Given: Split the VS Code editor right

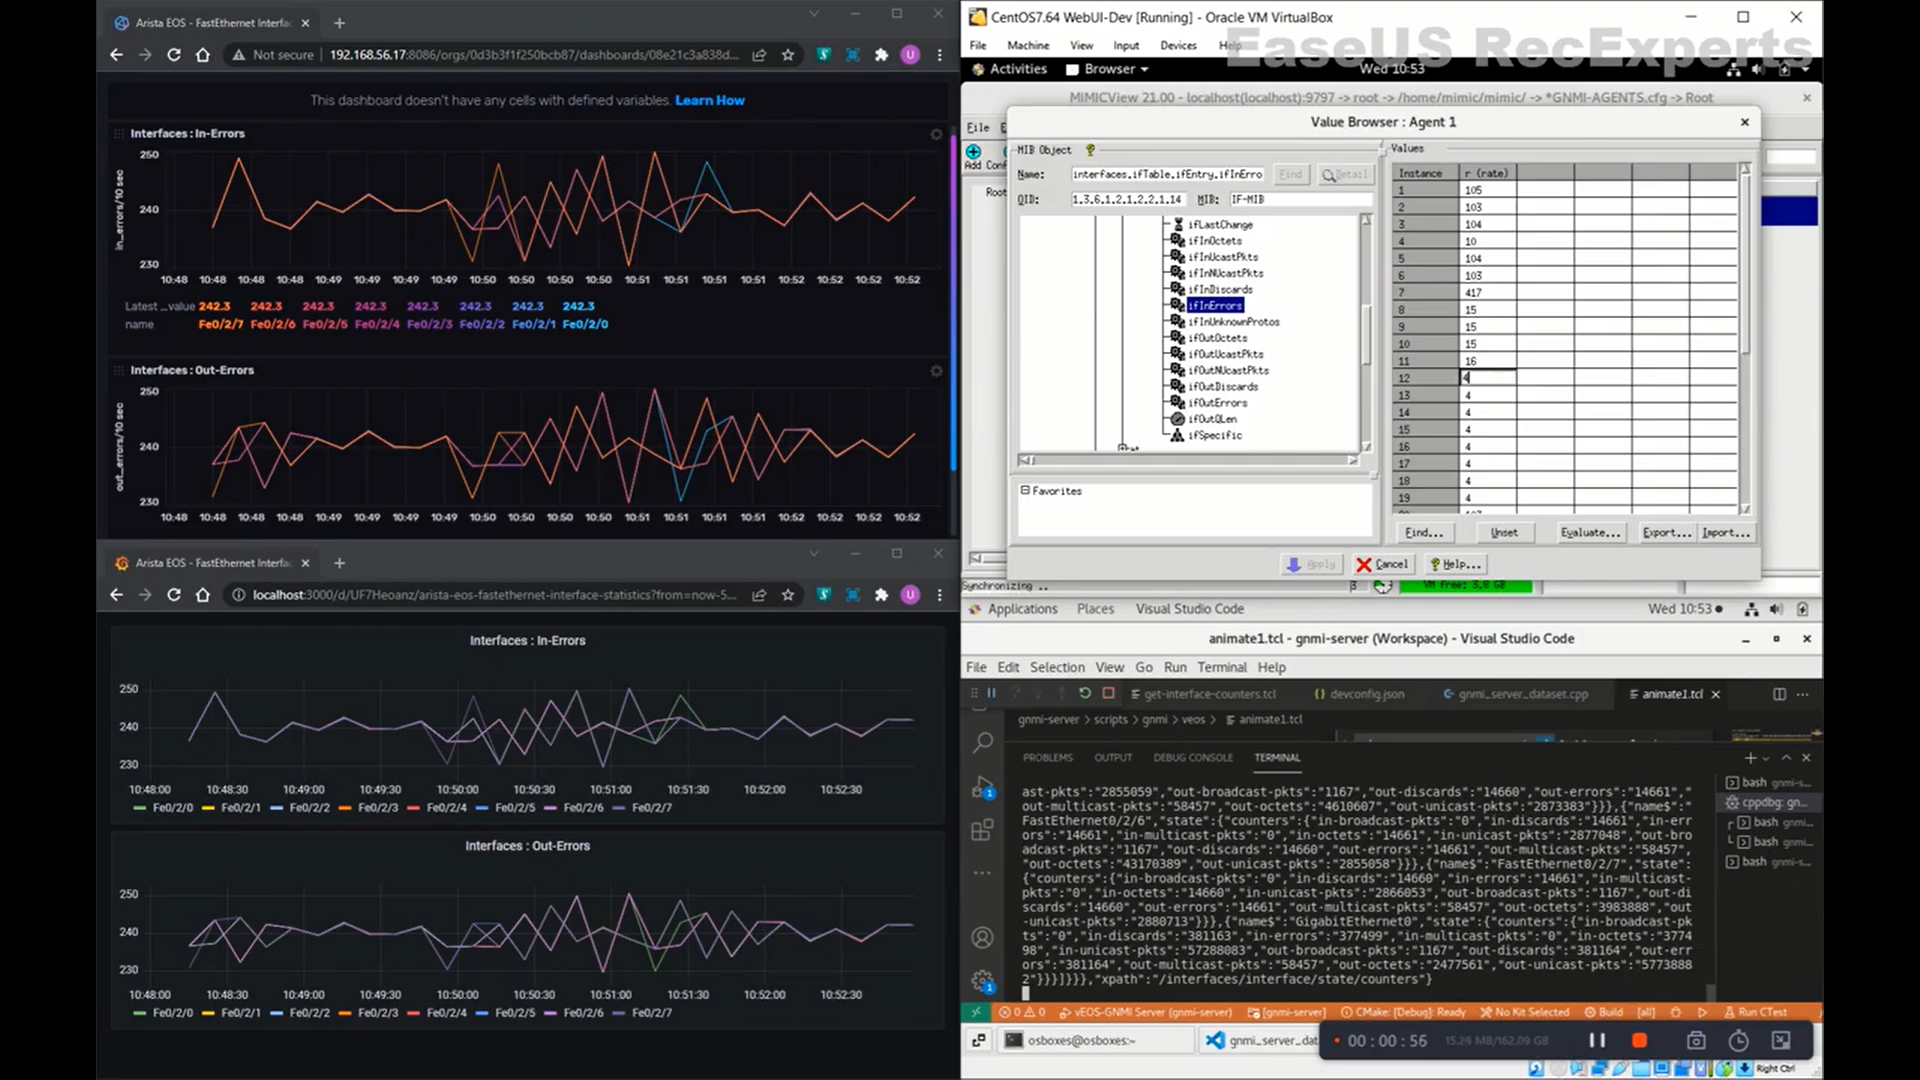Looking at the screenshot, I should tap(1779, 694).
